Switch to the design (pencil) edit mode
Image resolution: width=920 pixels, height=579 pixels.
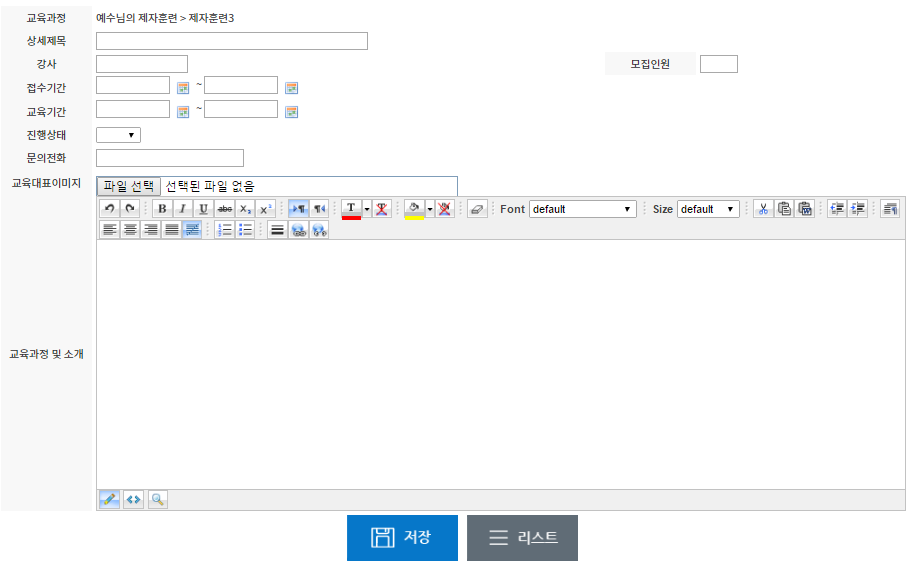click(109, 499)
